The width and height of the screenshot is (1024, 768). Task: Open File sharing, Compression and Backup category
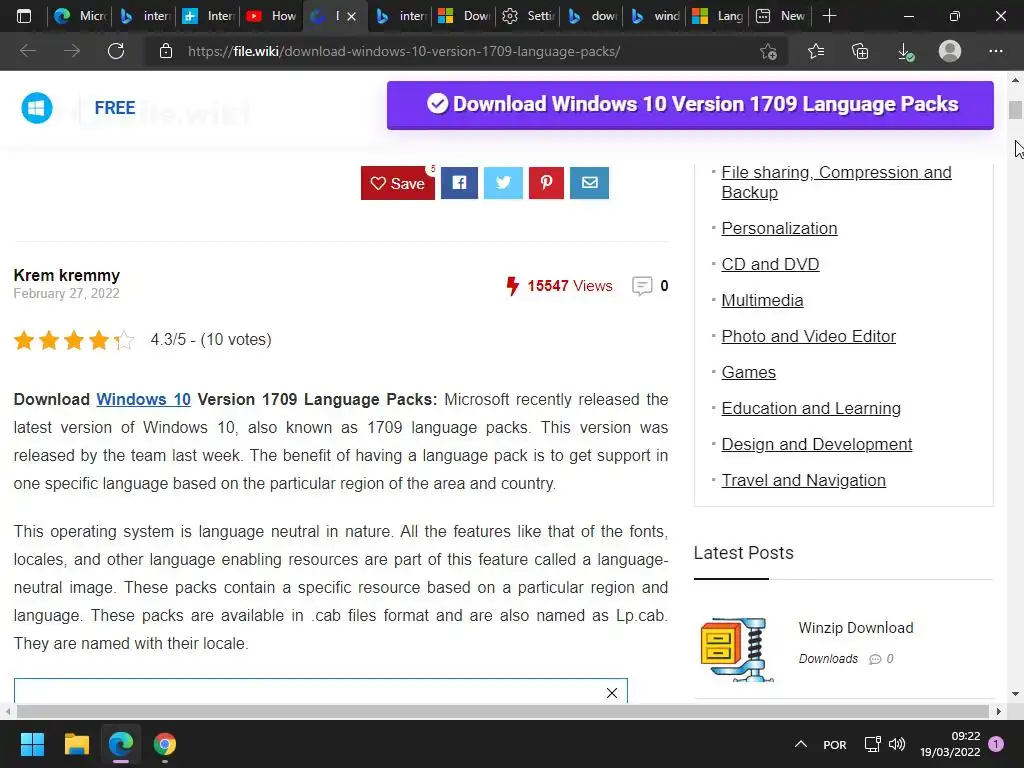click(x=836, y=182)
